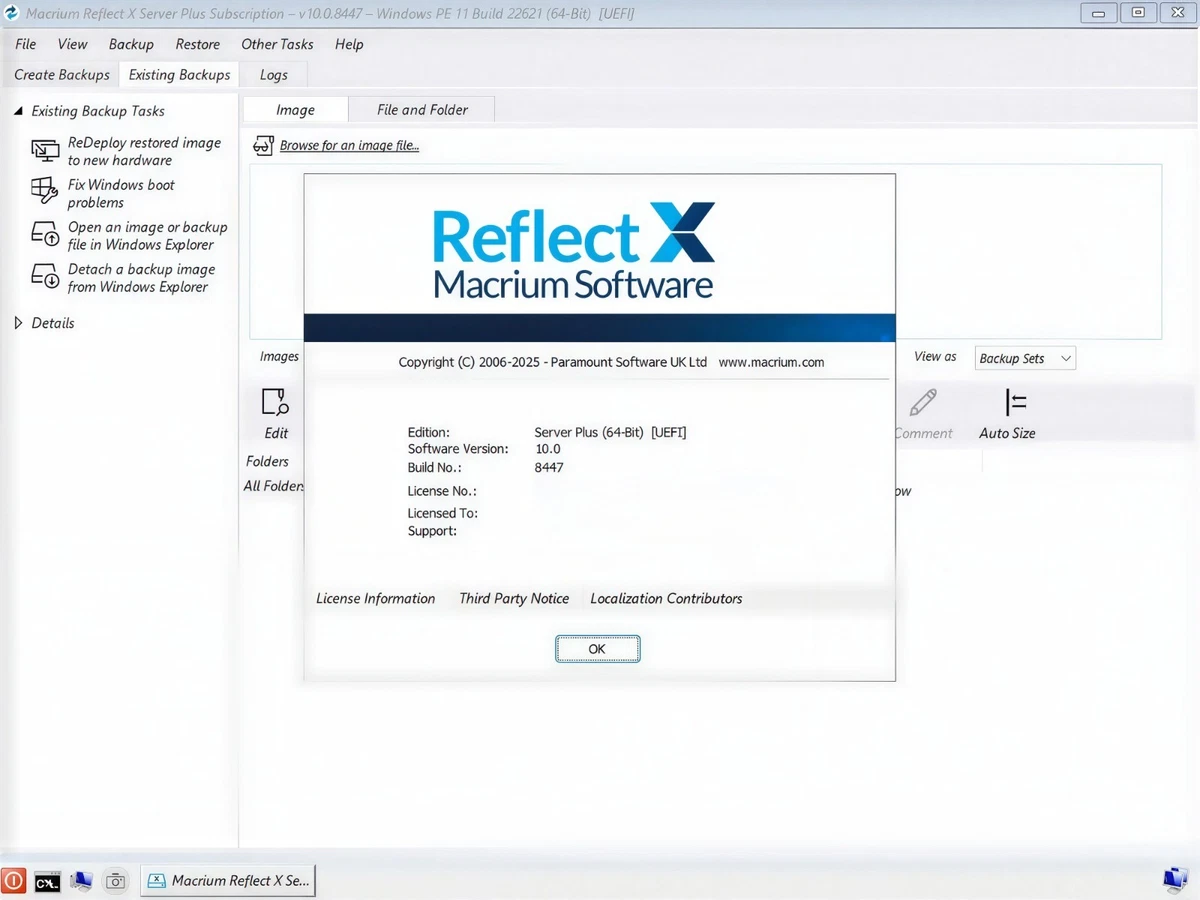1200x900 pixels.
Task: Expand the Details section
Action: pos(18,323)
